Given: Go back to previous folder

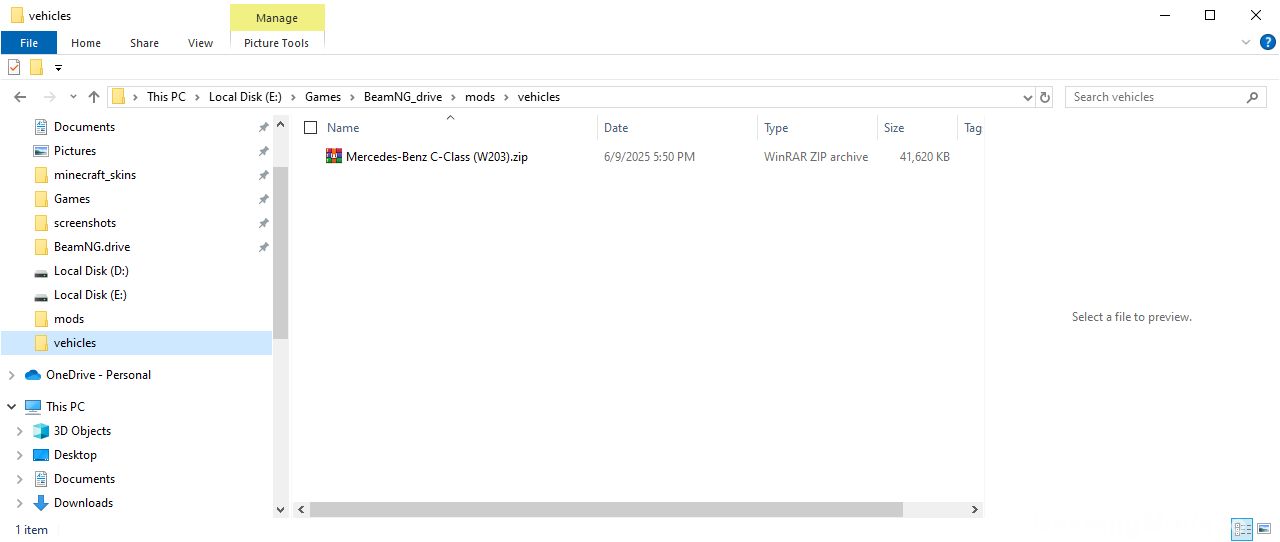Looking at the screenshot, I should tap(20, 97).
